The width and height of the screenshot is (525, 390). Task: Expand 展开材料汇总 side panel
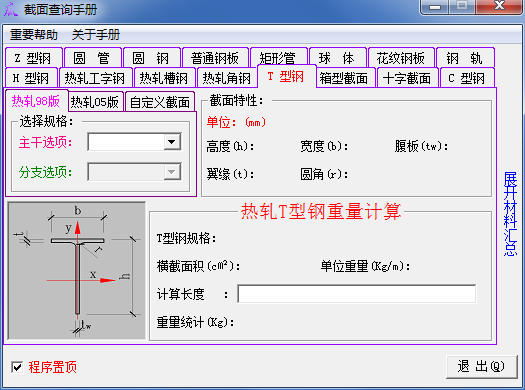(511, 214)
